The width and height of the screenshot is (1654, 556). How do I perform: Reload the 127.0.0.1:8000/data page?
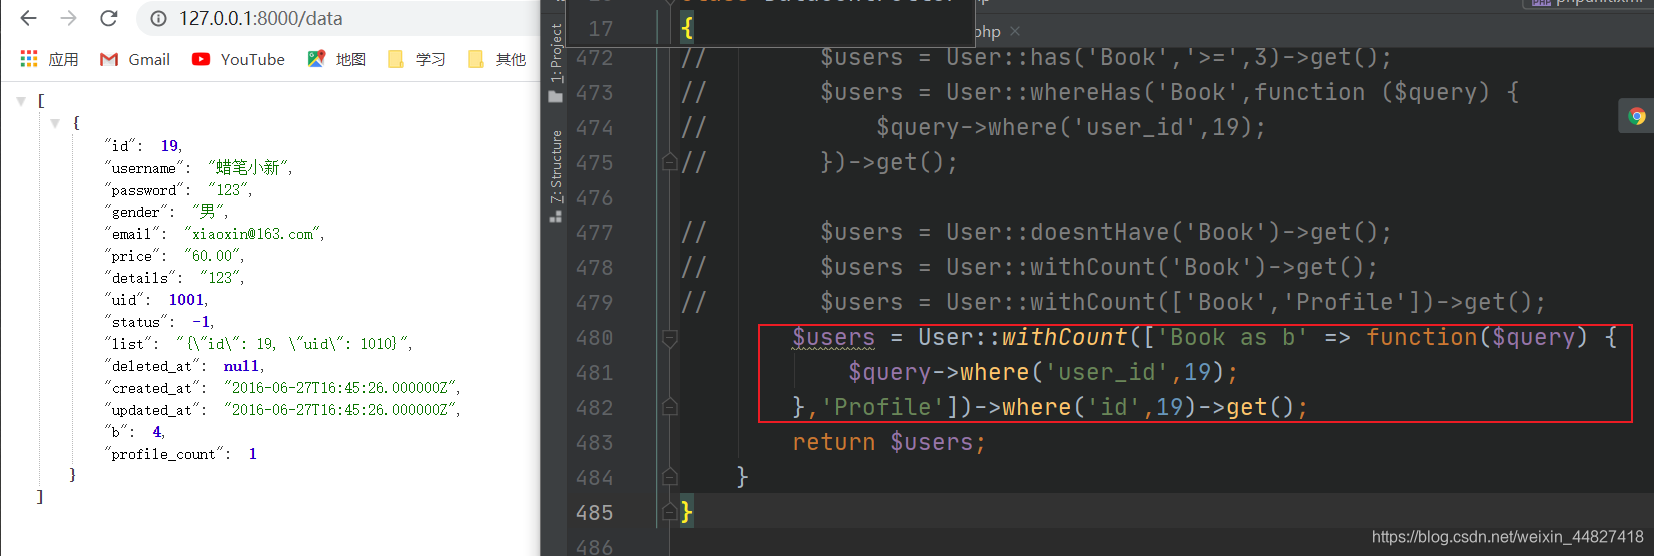coord(108,18)
